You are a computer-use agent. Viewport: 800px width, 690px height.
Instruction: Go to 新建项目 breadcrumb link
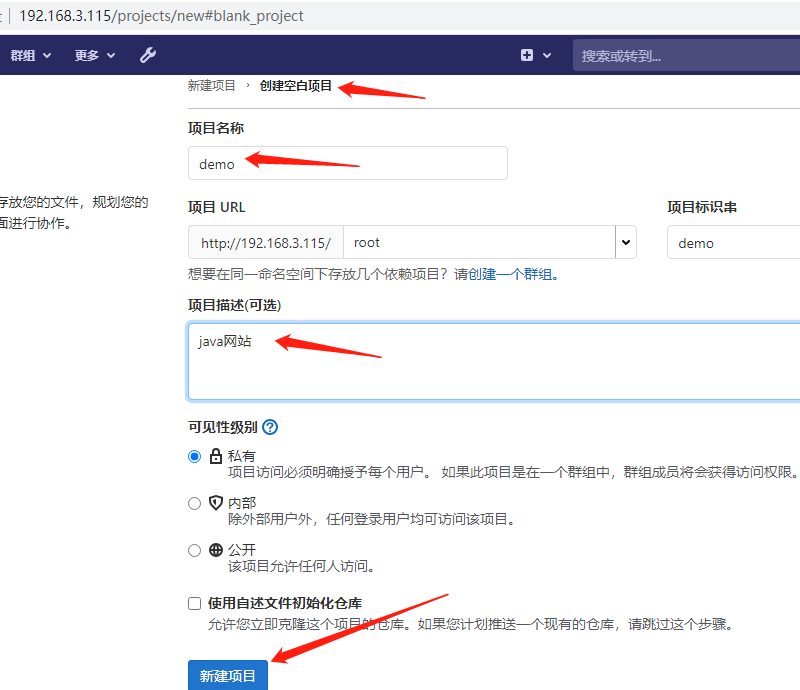click(211, 86)
